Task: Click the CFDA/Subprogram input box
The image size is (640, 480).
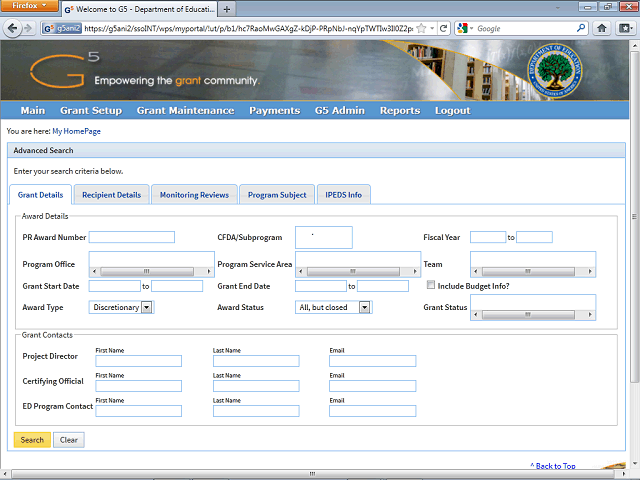Action: coord(324,237)
